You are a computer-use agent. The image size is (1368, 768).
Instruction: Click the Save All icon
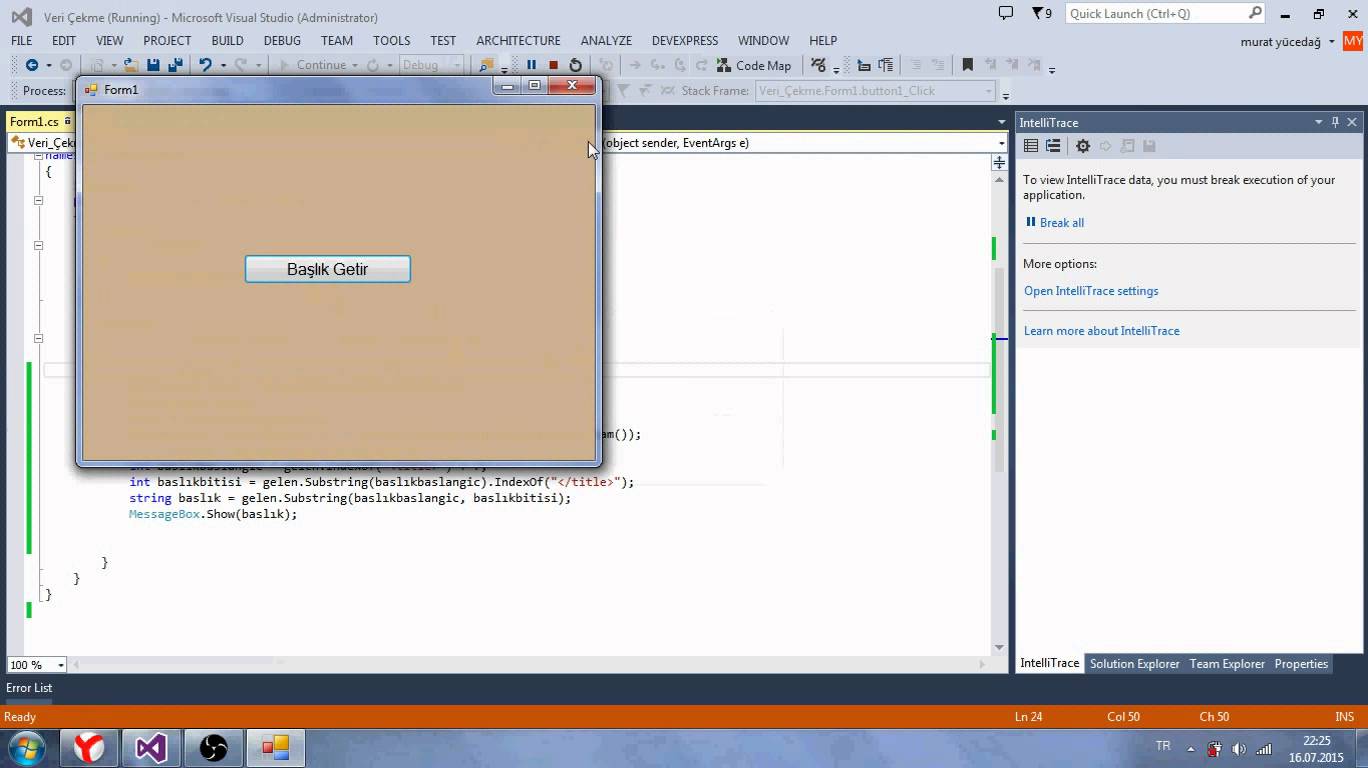(175, 65)
